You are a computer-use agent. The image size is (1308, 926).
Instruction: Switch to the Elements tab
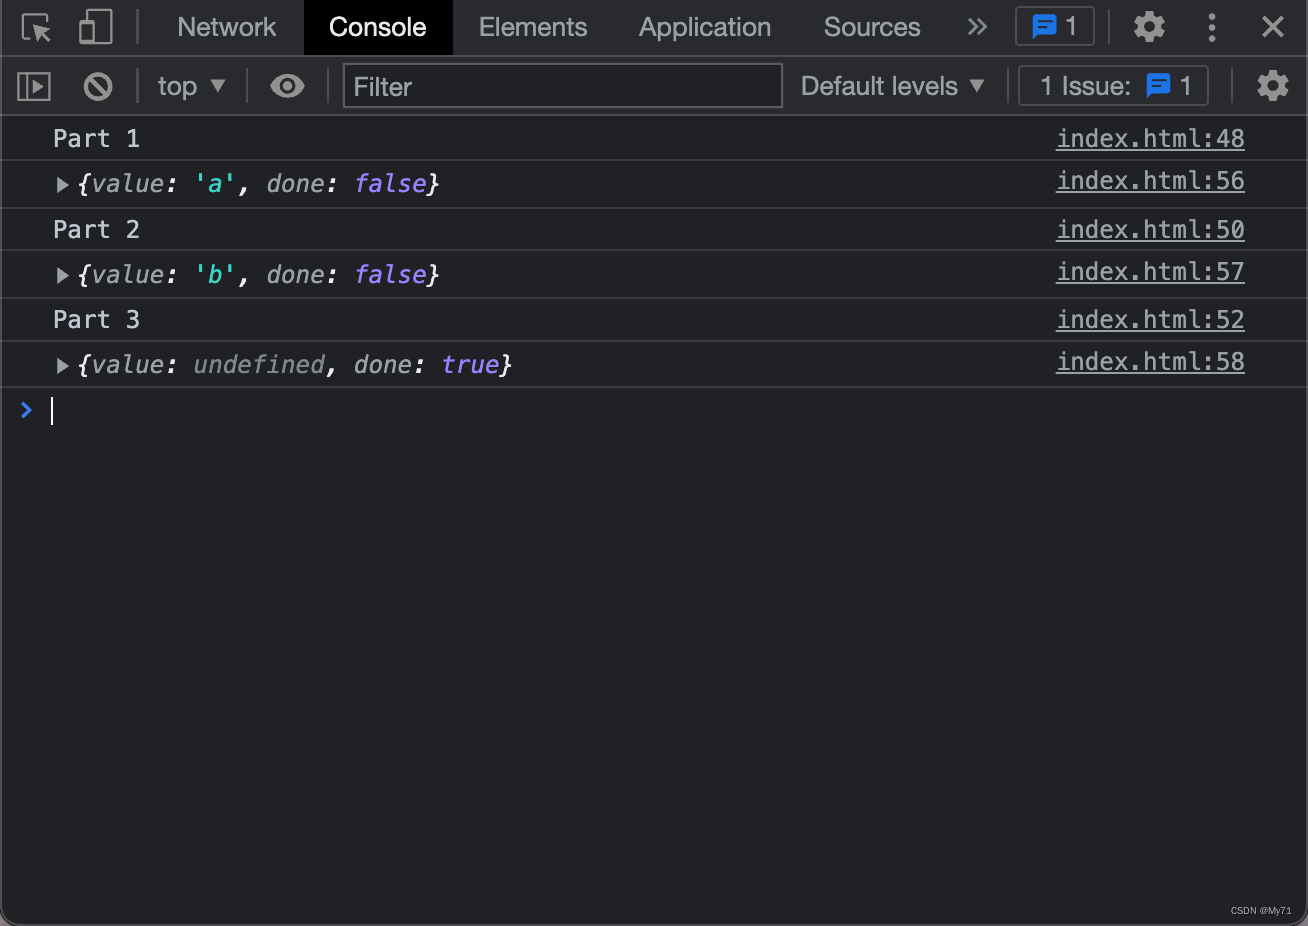pos(532,27)
